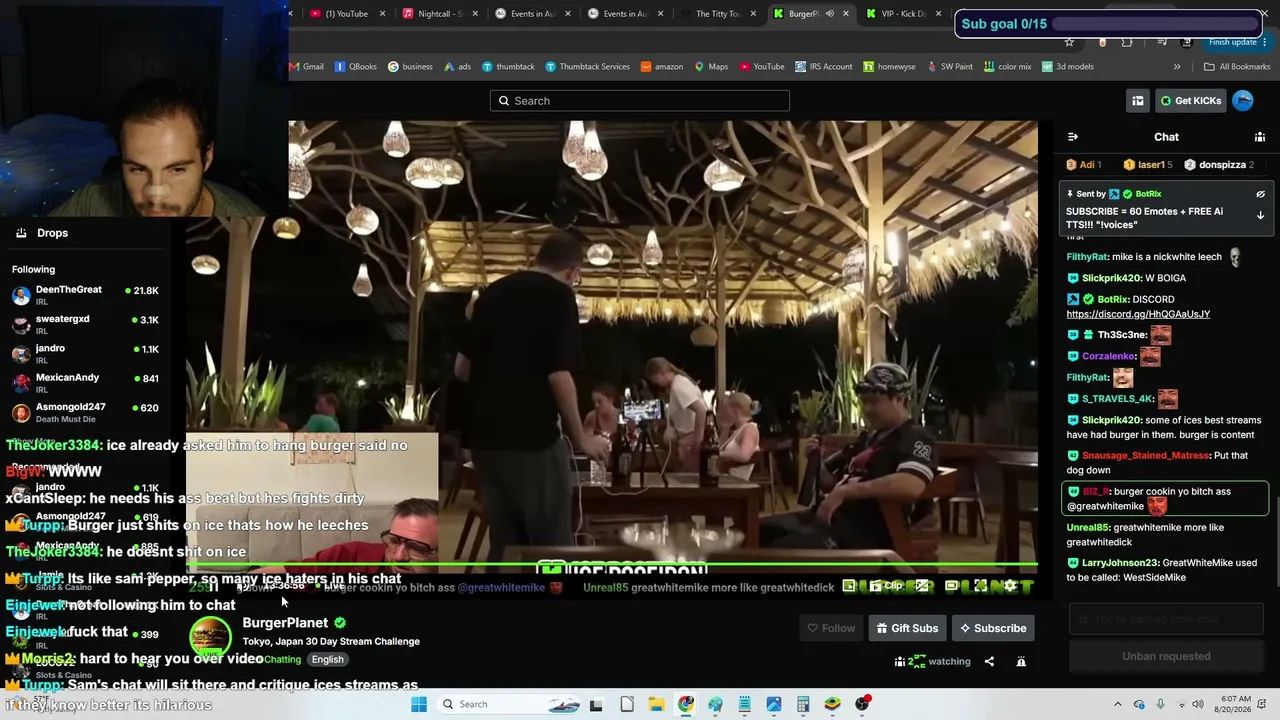This screenshot has height=720, width=1280.
Task: Click the Get KICKs button
Action: (x=1190, y=100)
